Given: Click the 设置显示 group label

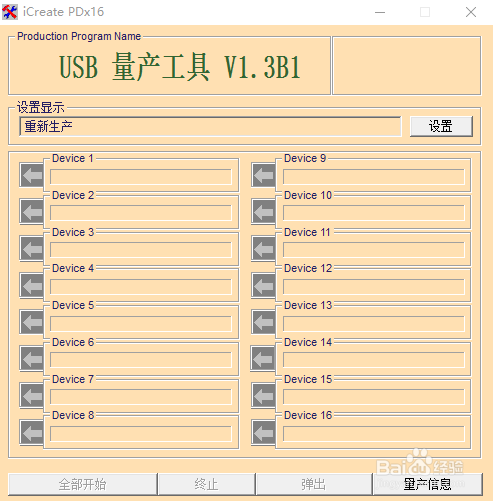Looking at the screenshot, I should coord(41,107).
